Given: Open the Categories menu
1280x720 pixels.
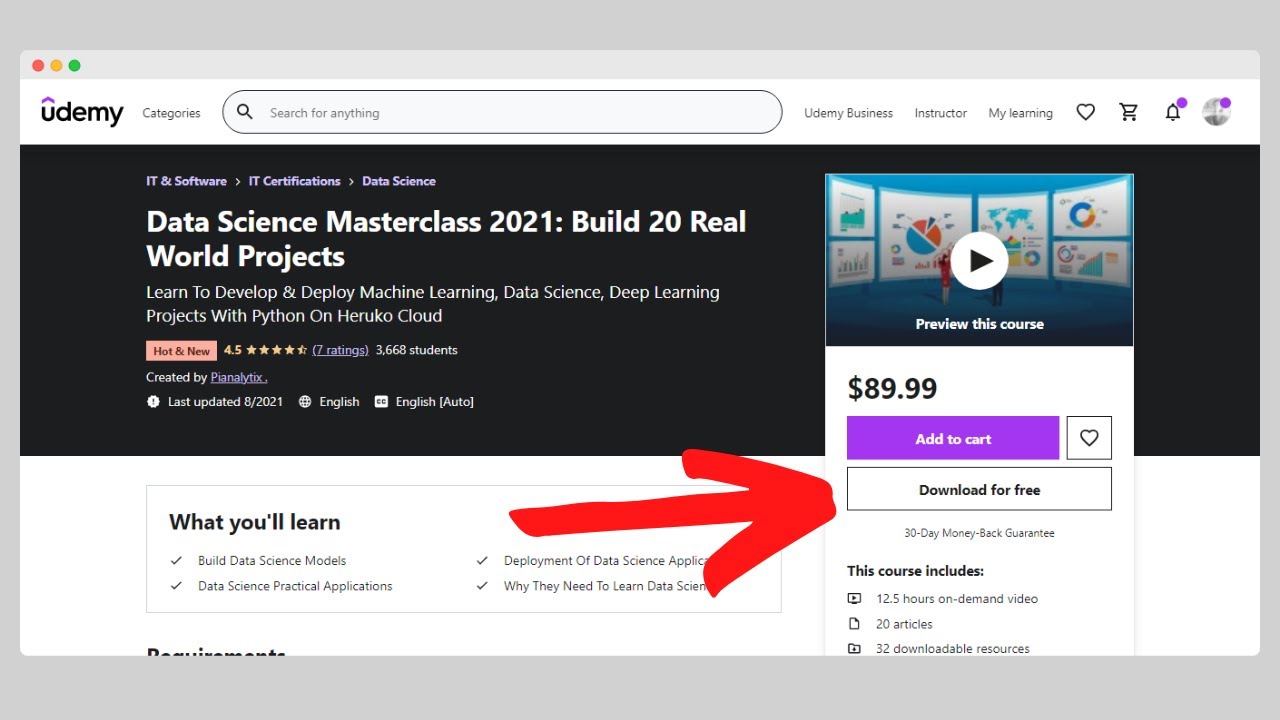Looking at the screenshot, I should [171, 113].
